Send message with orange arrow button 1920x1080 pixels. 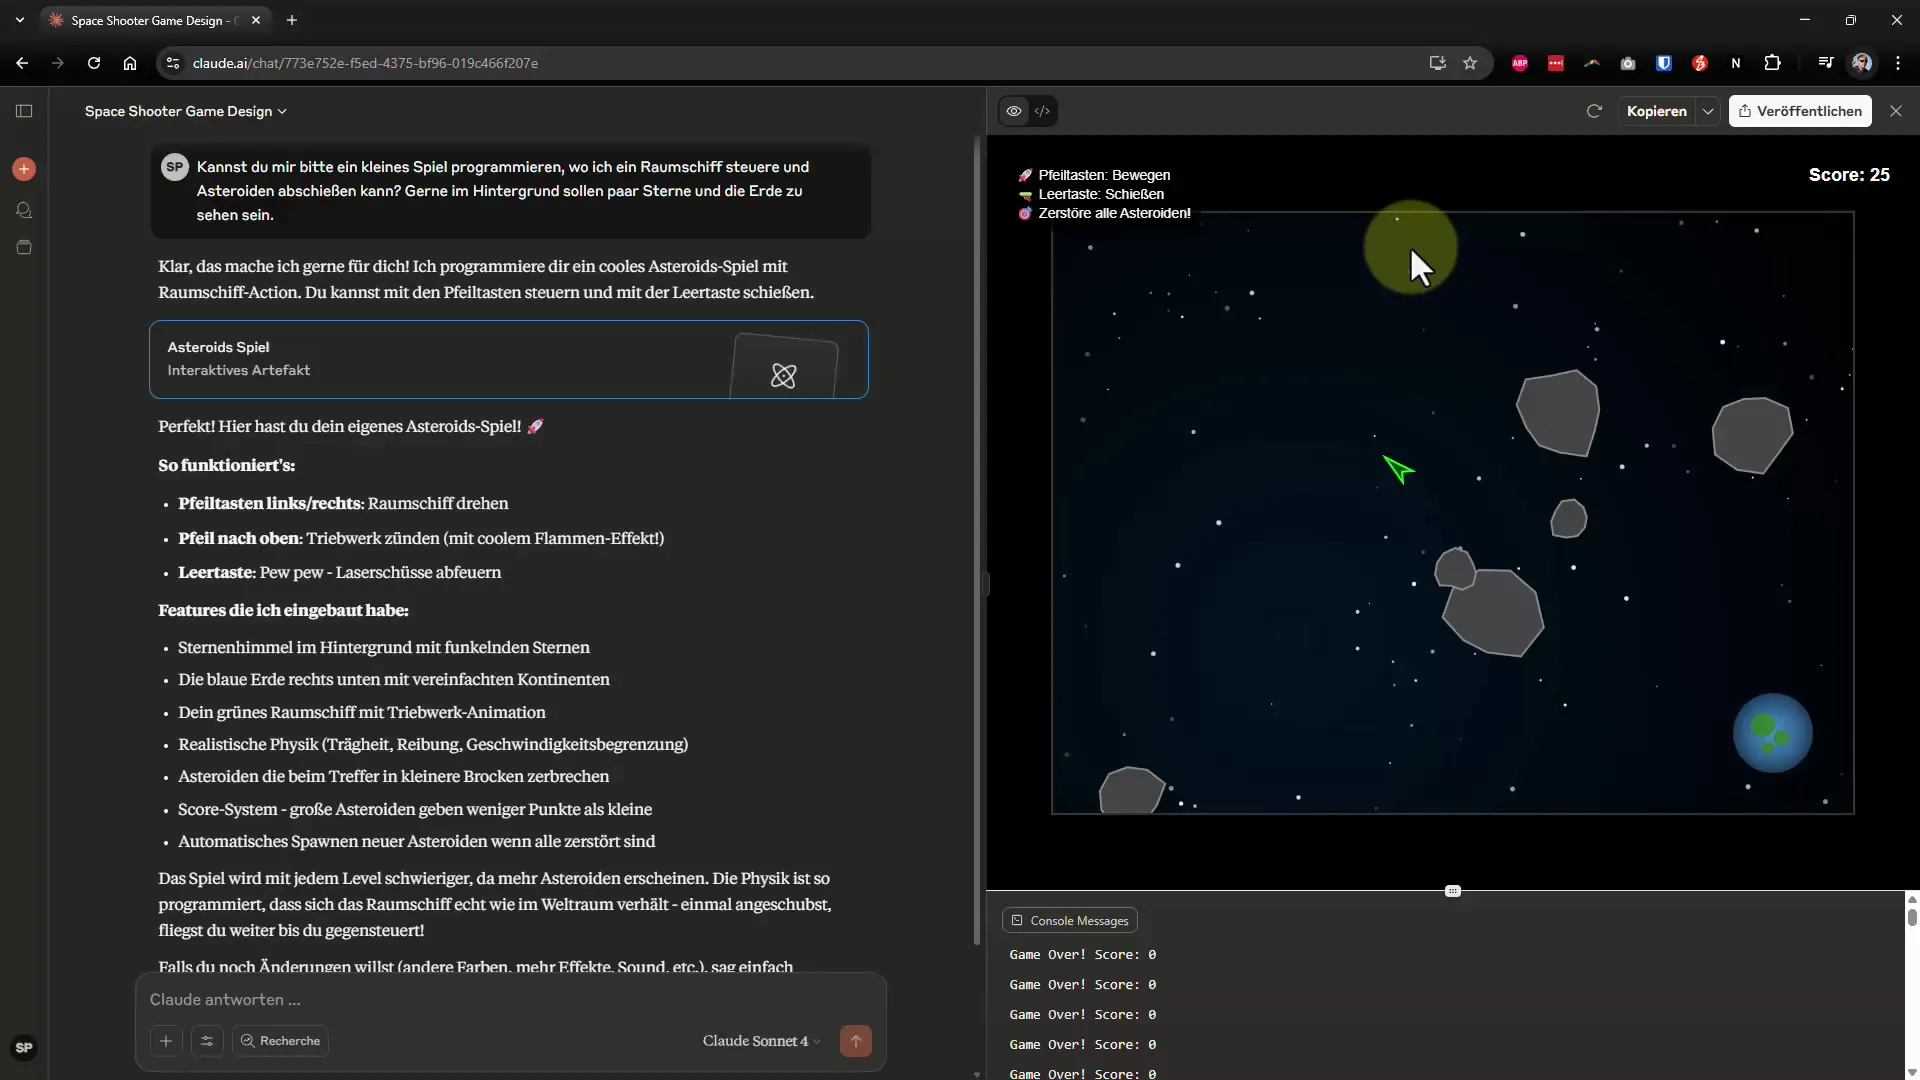pyautogui.click(x=856, y=1041)
